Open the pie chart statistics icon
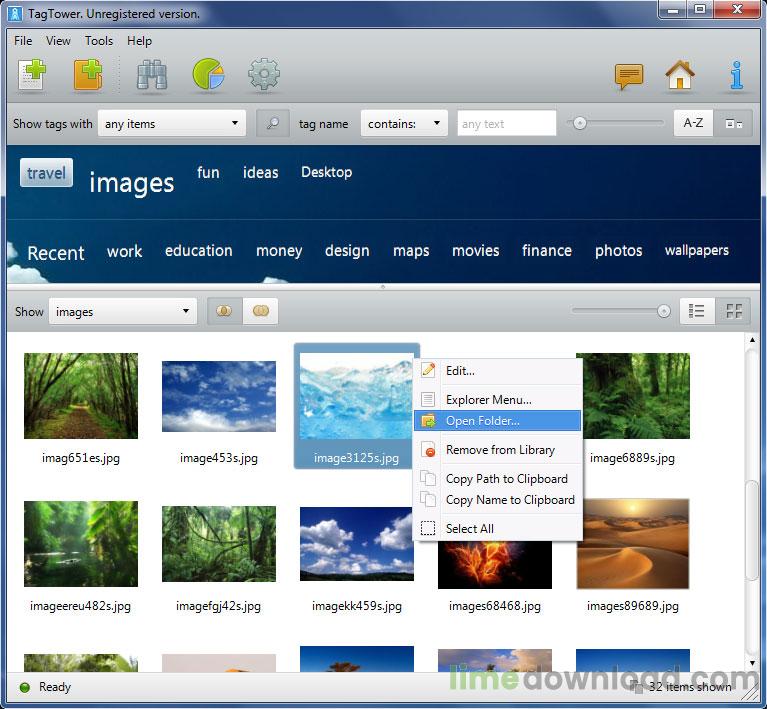Screen dimensions: 767x709 (x=208, y=76)
